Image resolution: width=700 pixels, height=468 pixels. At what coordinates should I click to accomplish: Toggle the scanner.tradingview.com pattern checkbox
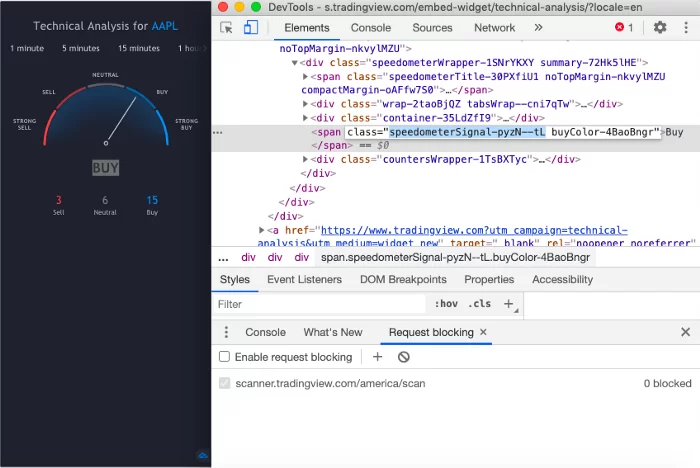click(225, 383)
